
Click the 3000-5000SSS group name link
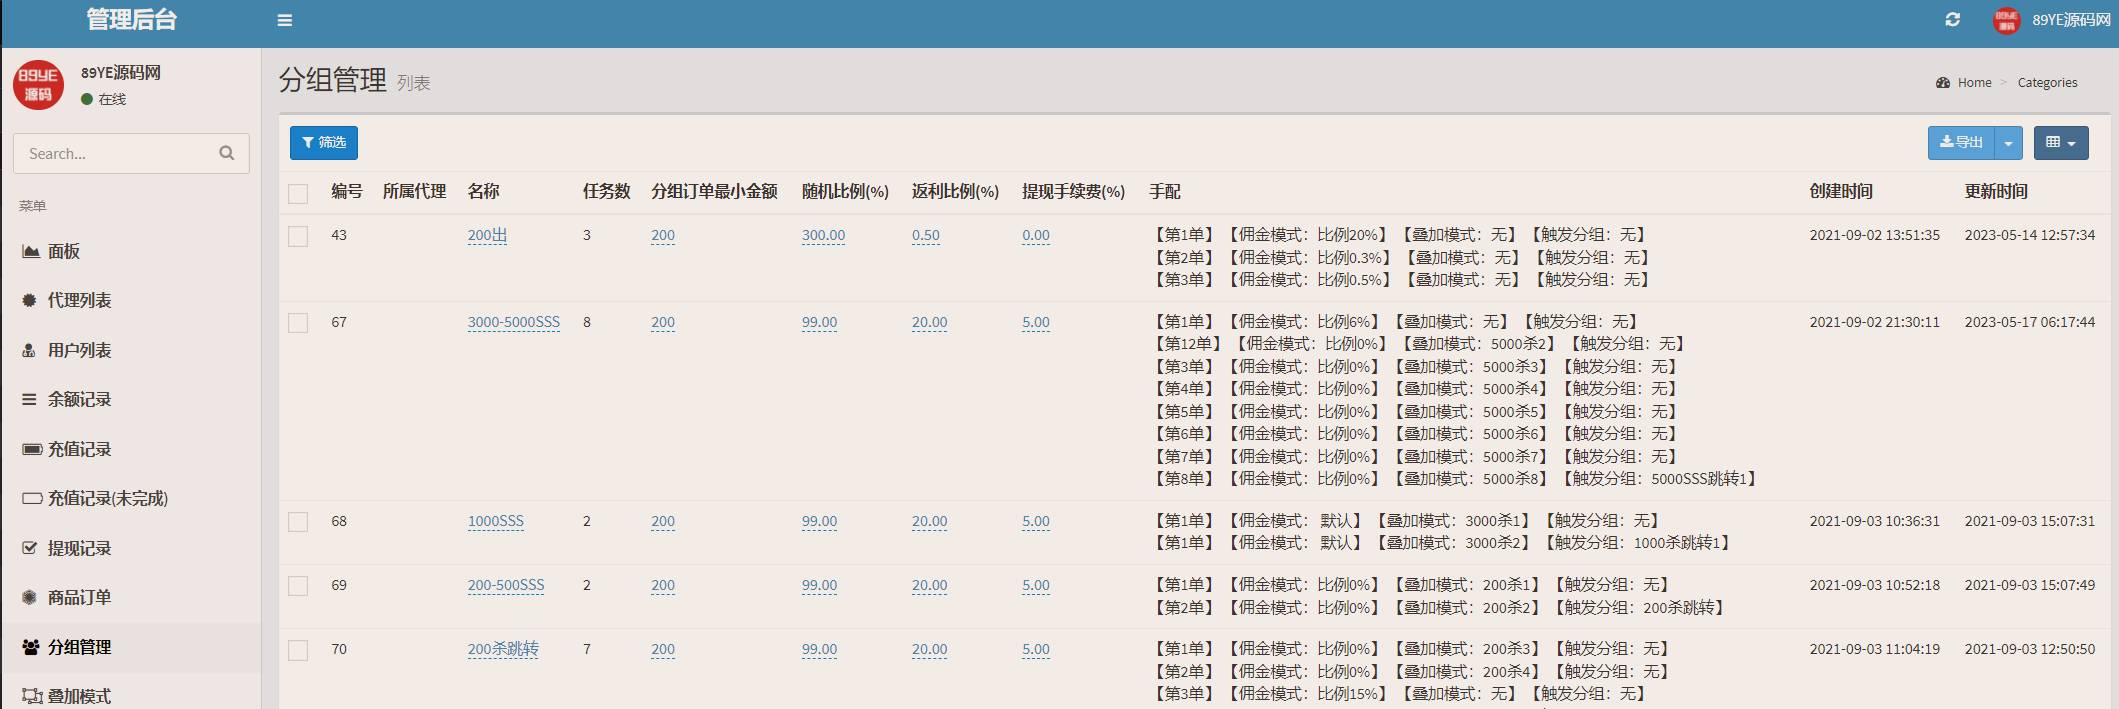(x=513, y=322)
